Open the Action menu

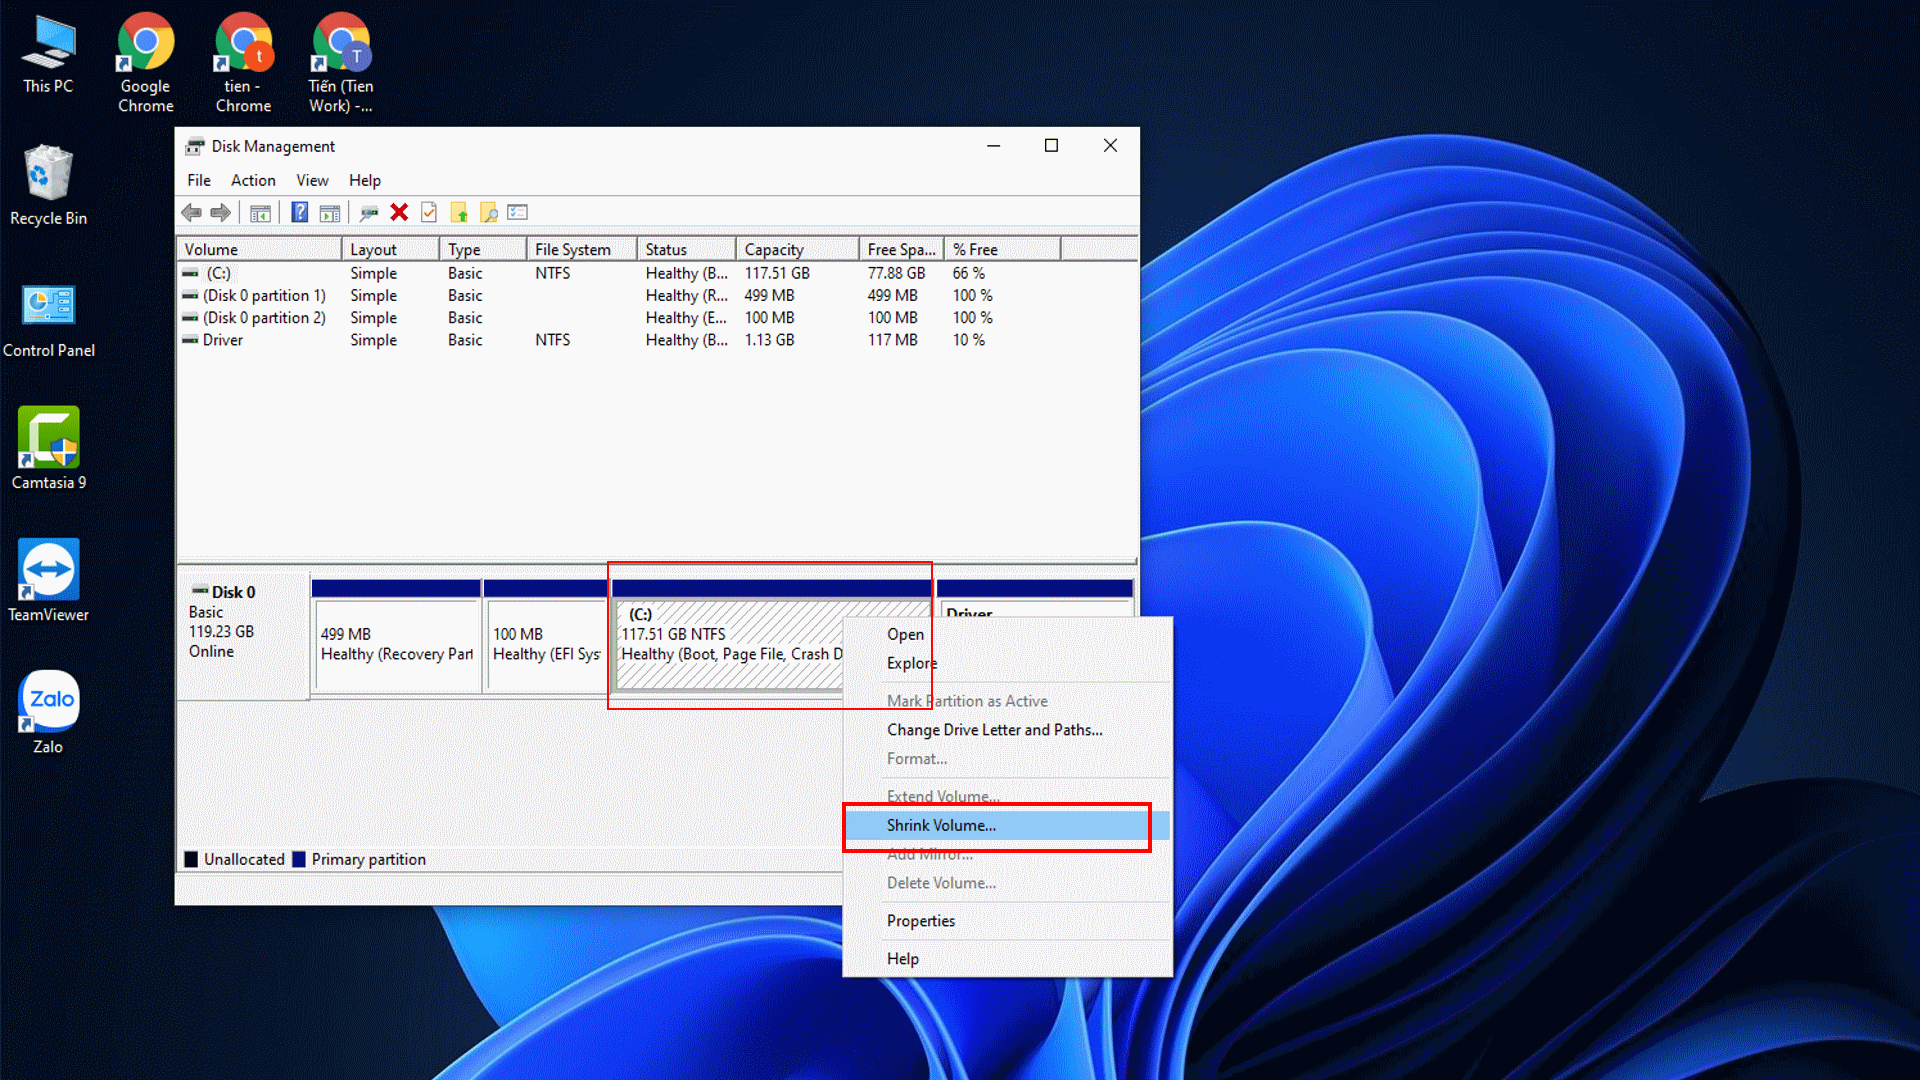[x=253, y=180]
